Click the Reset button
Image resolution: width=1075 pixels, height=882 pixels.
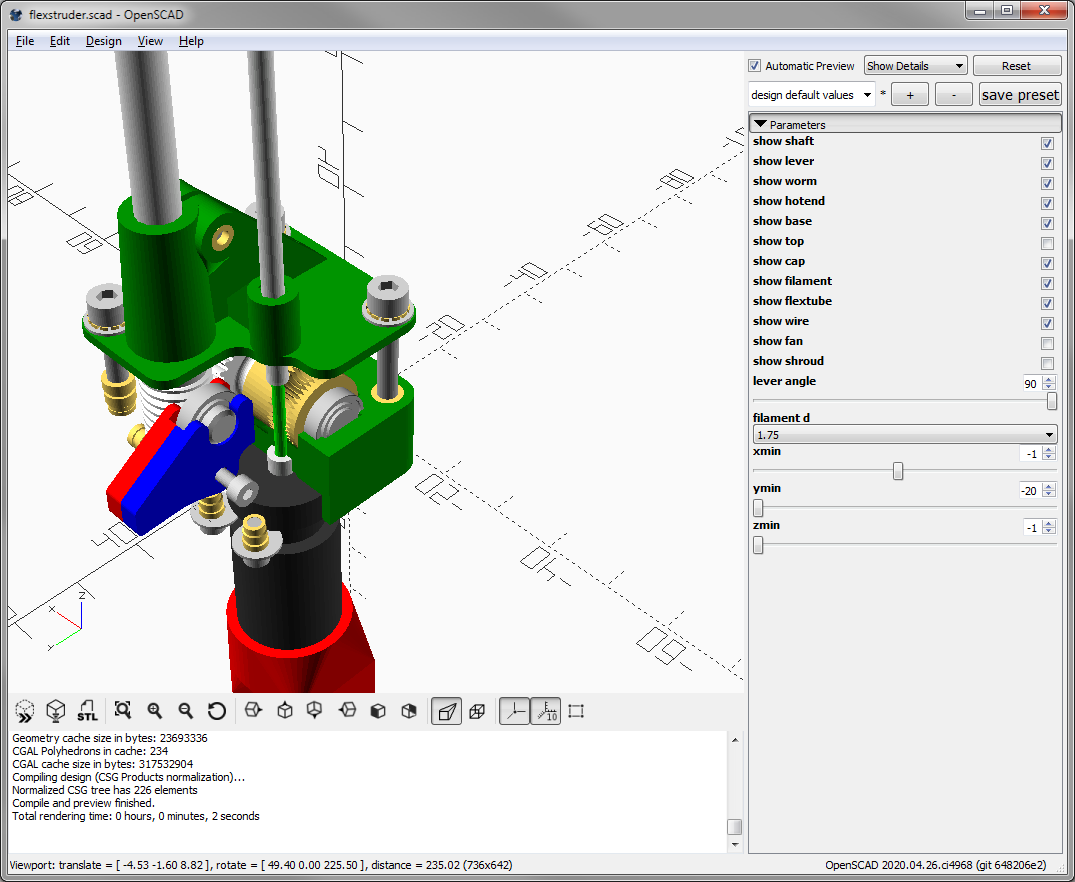pos(1016,66)
